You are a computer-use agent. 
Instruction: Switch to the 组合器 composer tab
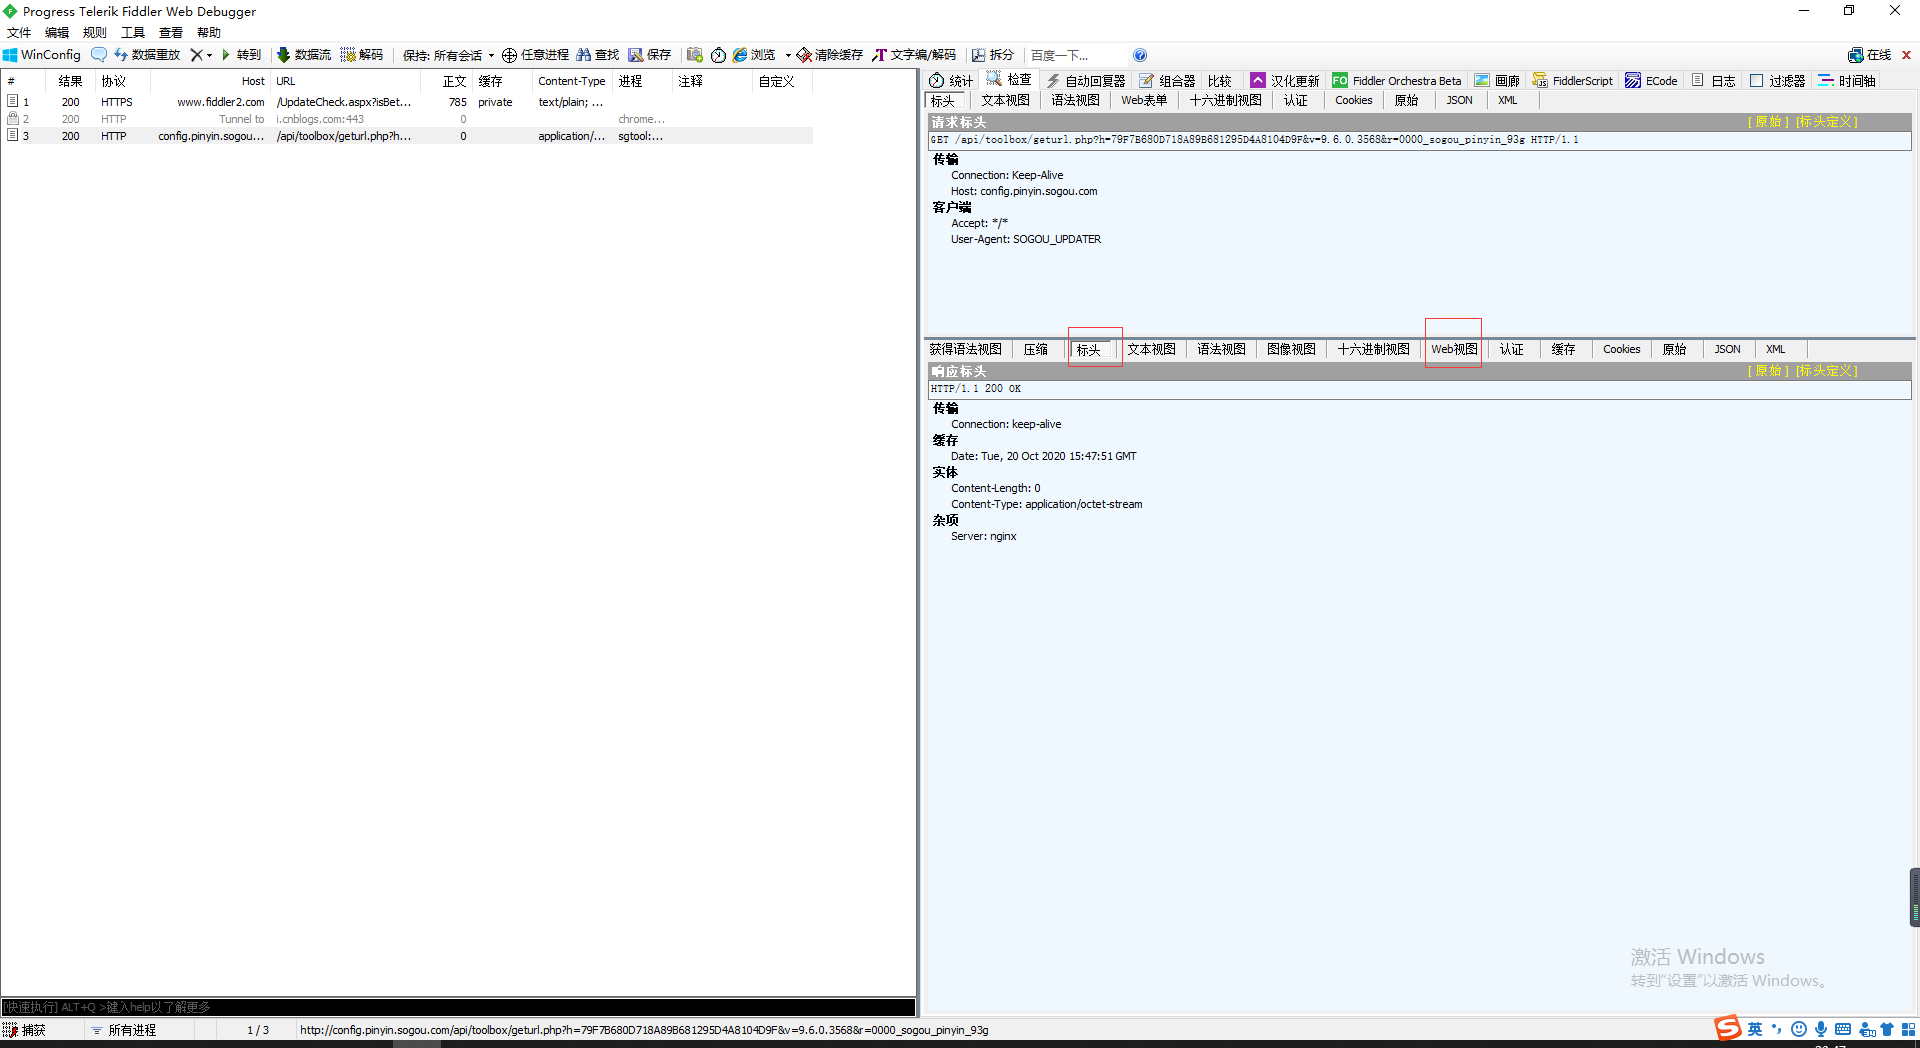coord(1167,81)
